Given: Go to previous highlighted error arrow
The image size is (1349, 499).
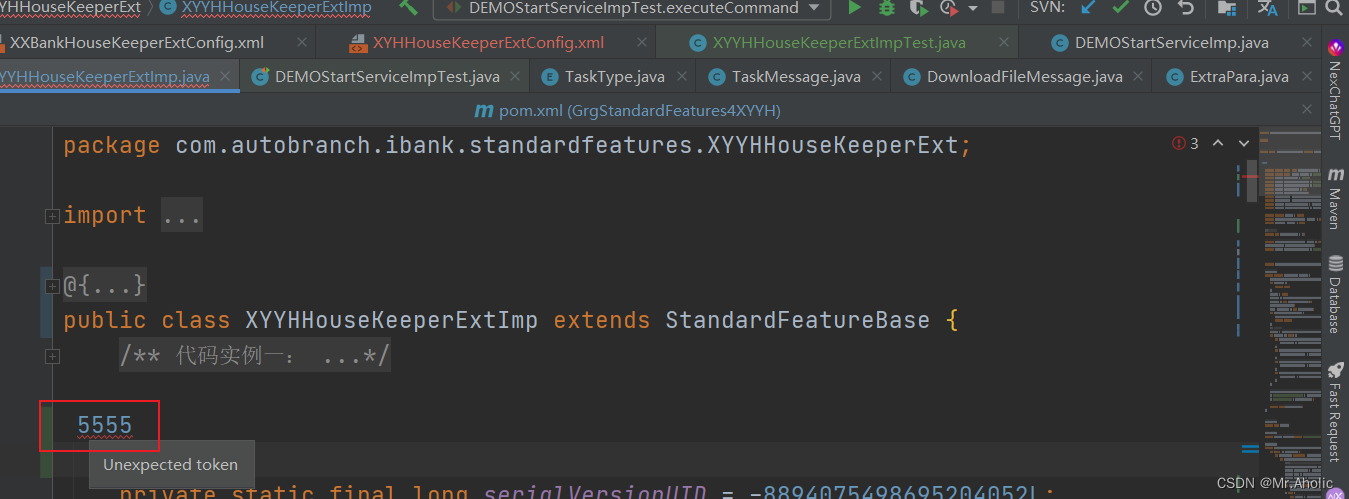Looking at the screenshot, I should [x=1218, y=144].
